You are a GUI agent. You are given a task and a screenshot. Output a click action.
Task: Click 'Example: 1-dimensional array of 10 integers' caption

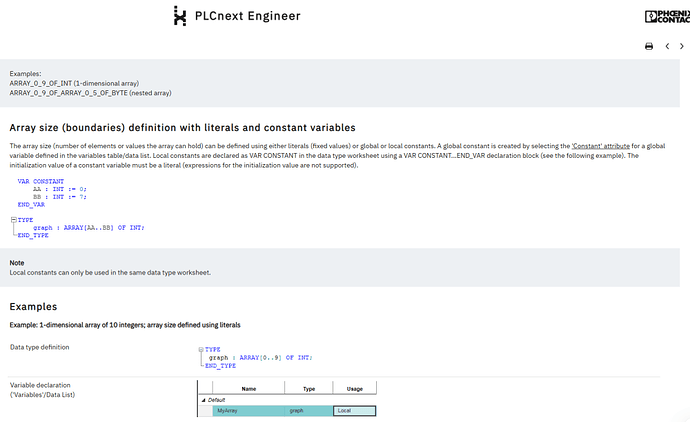tap(125, 325)
